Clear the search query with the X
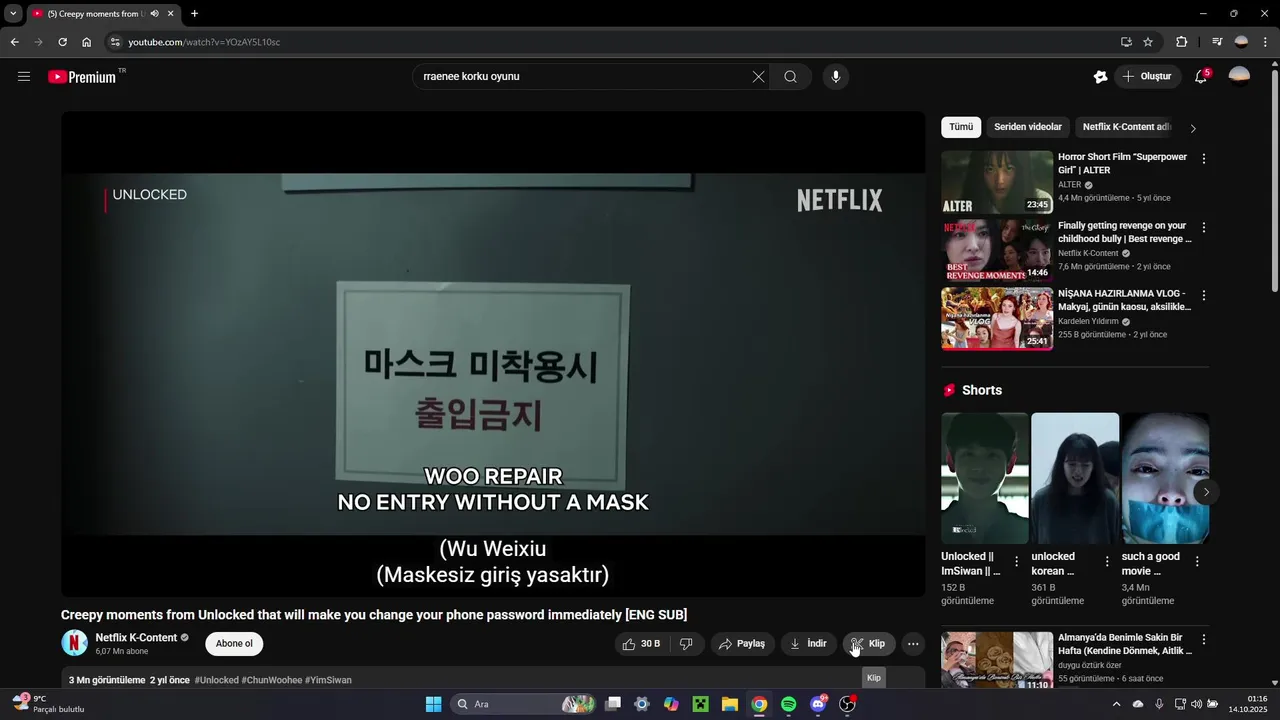 coord(758,76)
